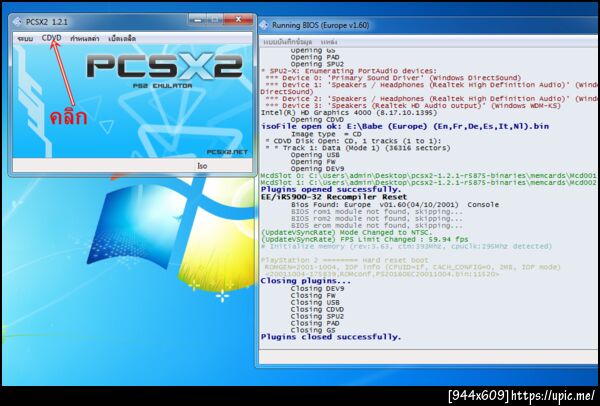Open the กำหนดค่า (Config) menu in PCSX2

coord(85,39)
